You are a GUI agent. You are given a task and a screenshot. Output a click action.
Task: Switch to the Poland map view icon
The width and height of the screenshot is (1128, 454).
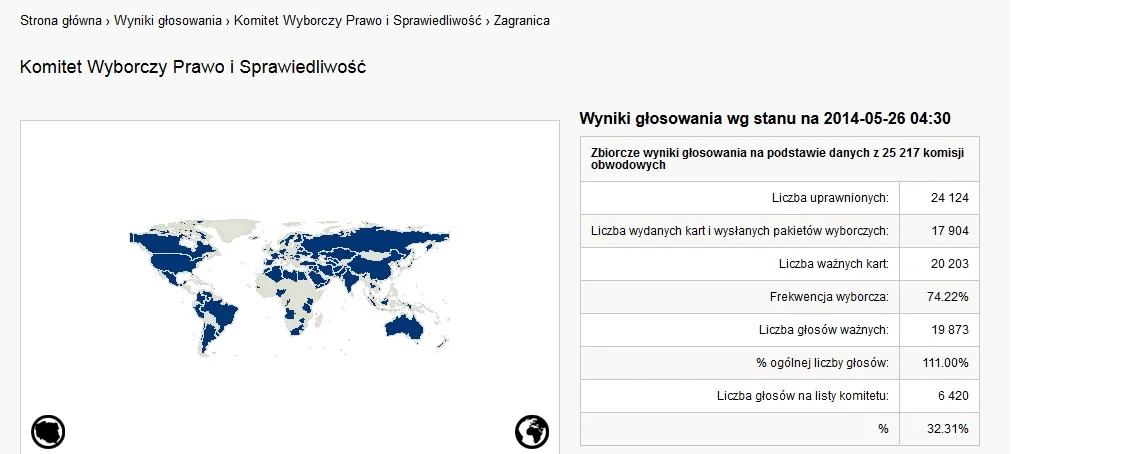pos(48,432)
